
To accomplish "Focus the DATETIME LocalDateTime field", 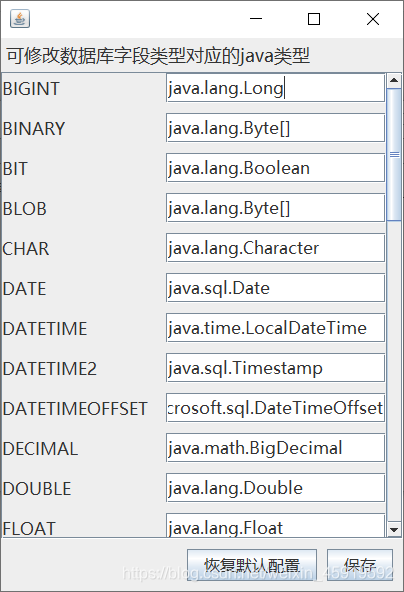I will click(275, 328).
